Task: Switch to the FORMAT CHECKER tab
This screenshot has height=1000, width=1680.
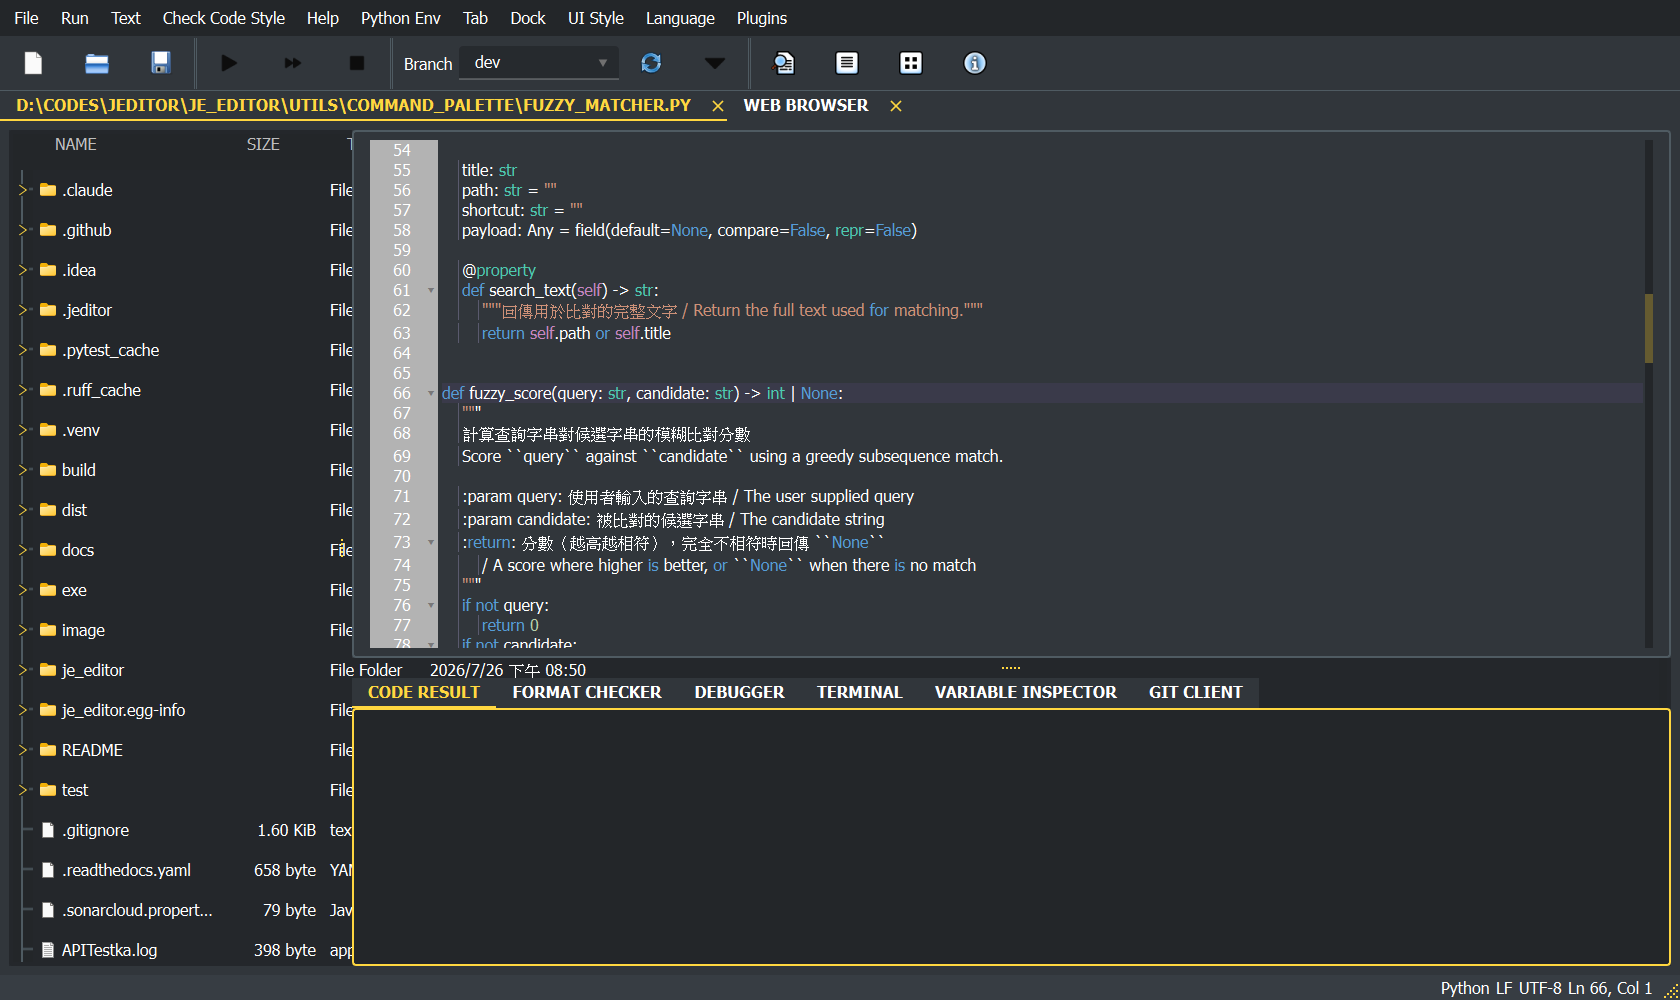Action: (x=587, y=692)
